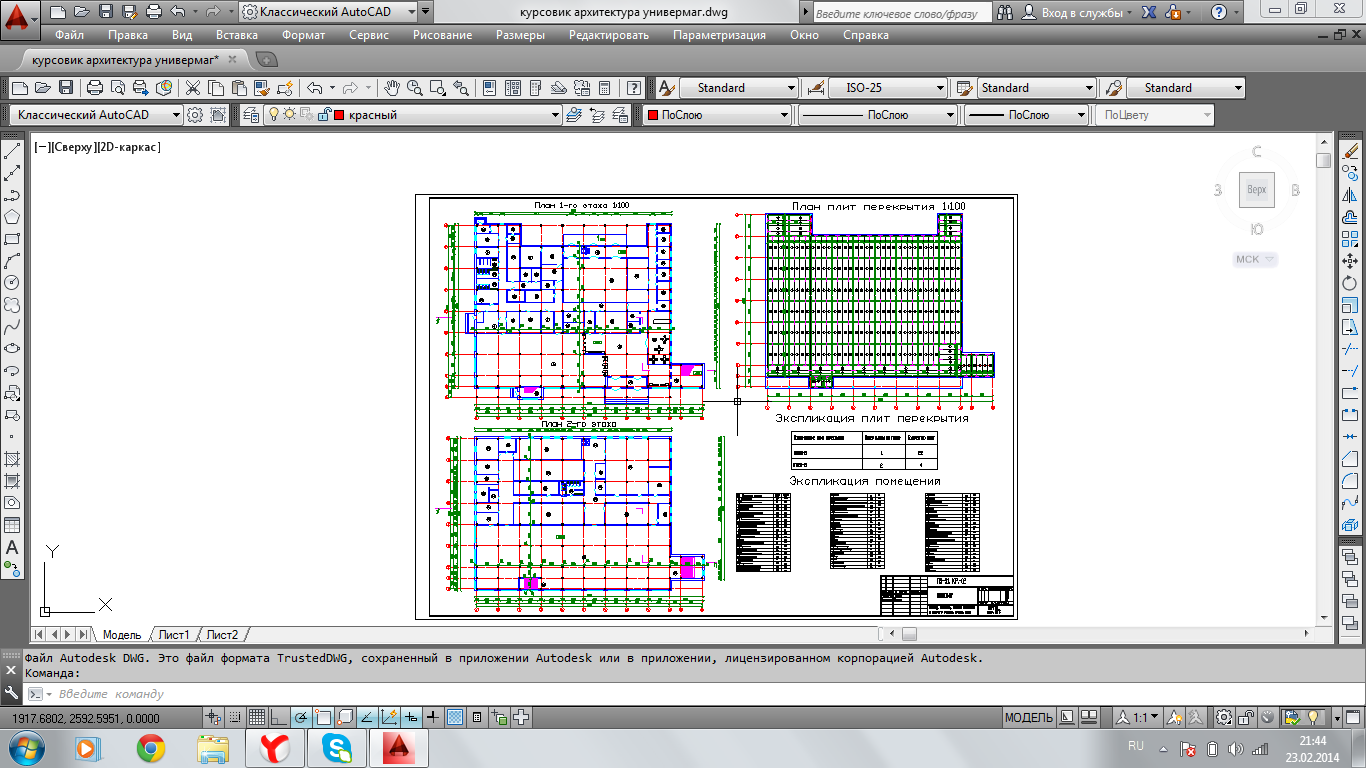Select the Polygon draw tool
This screenshot has width=1366, height=768.
pyautogui.click(x=12, y=217)
